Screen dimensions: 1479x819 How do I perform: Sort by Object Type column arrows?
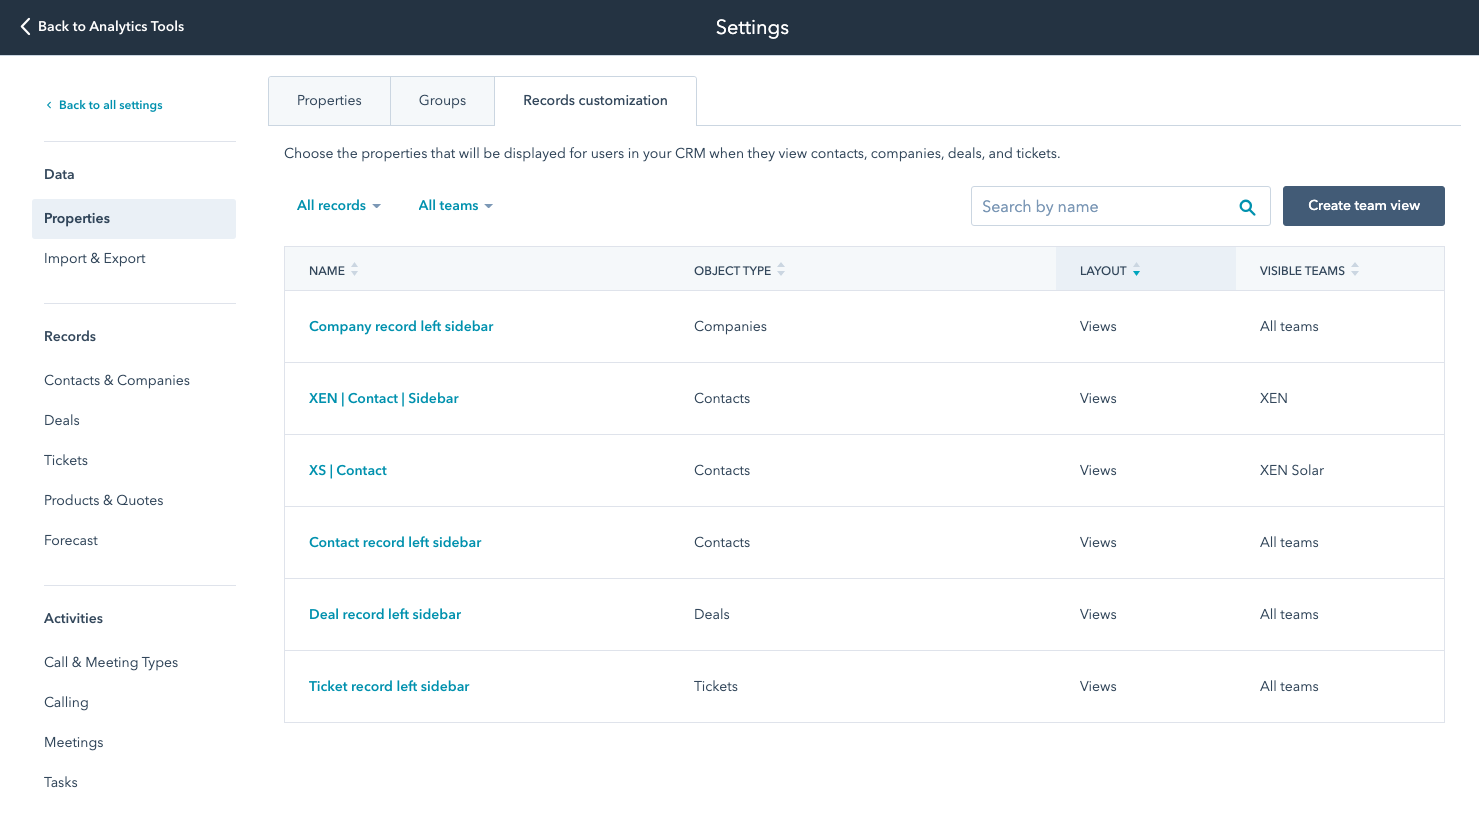coord(781,270)
